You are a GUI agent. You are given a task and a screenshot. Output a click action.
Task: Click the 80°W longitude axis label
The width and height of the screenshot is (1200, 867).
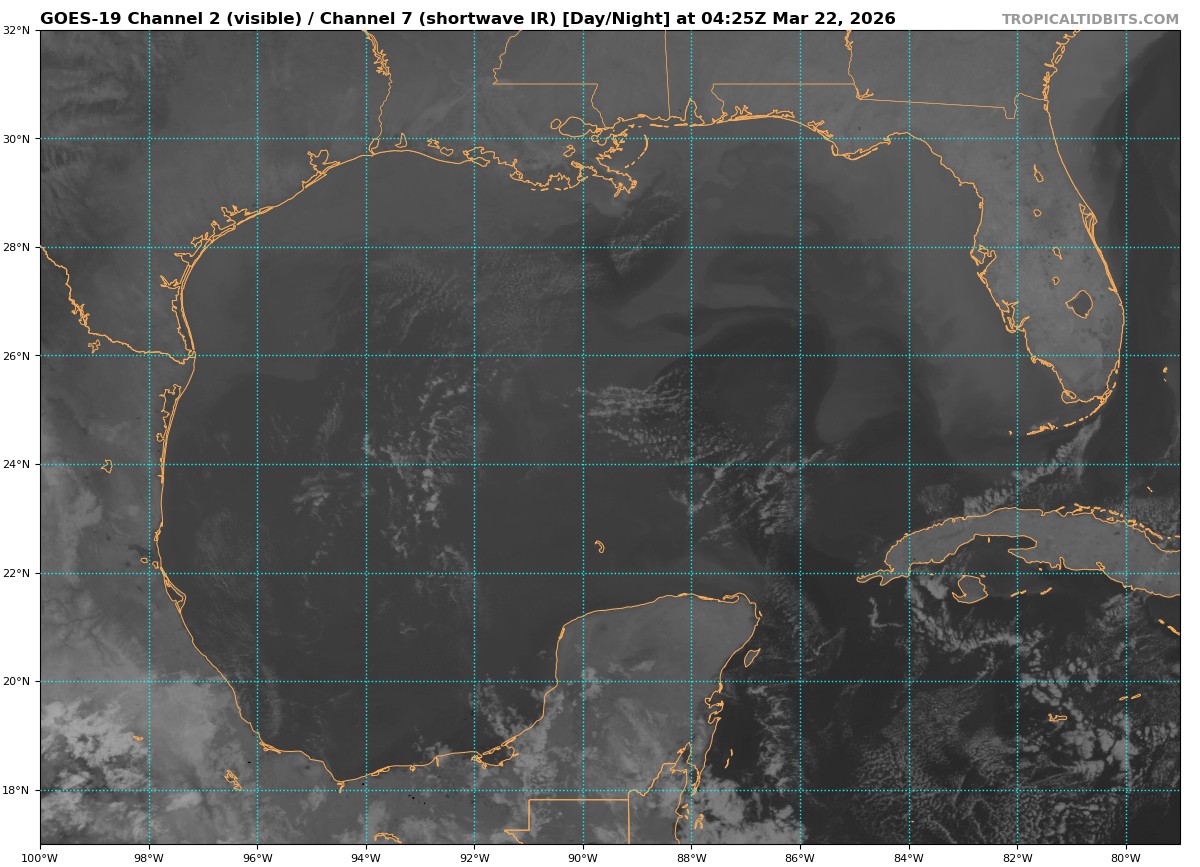click(1126, 857)
